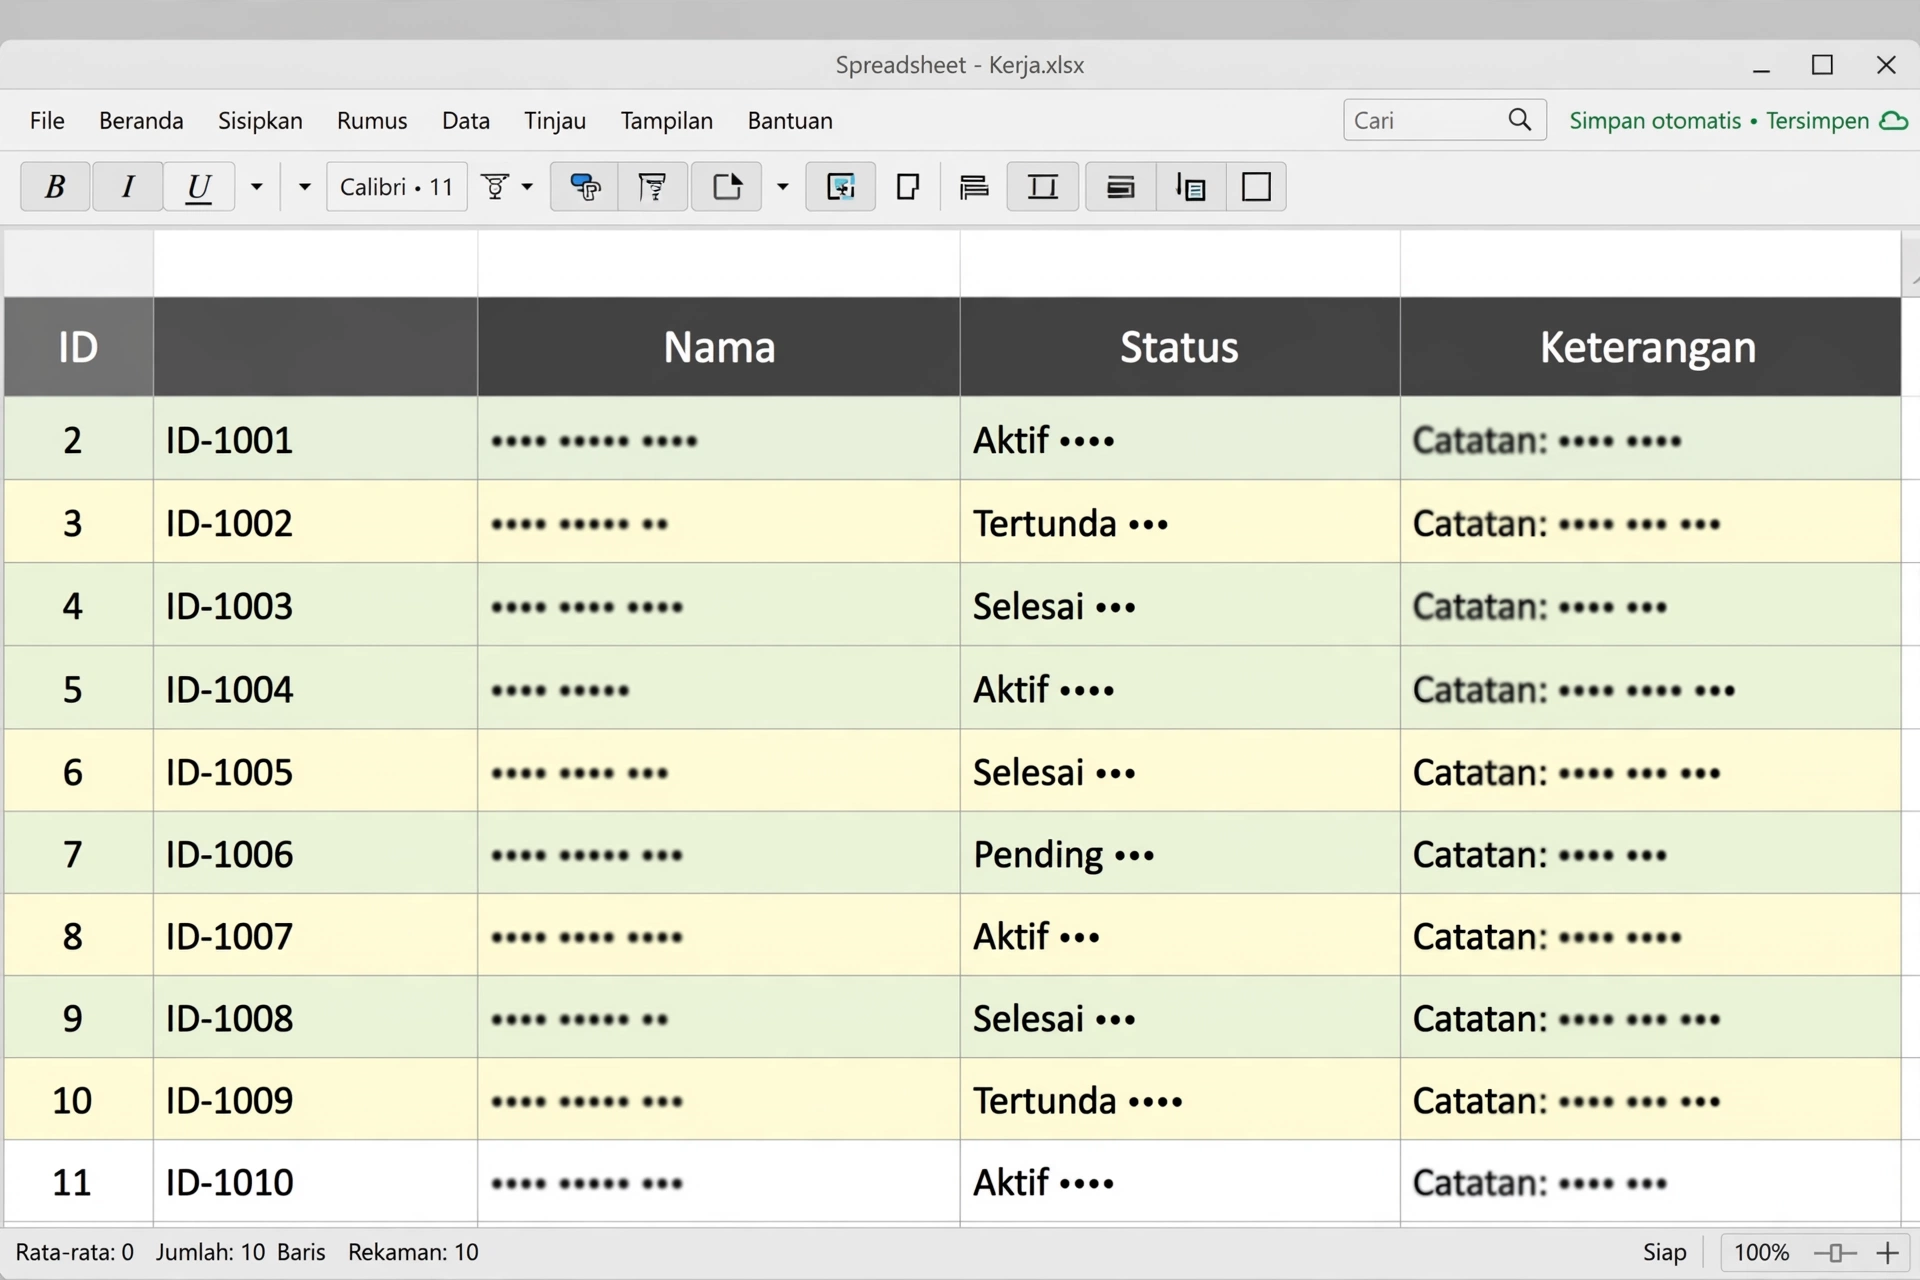Image resolution: width=1920 pixels, height=1280 pixels.
Task: Open the File menu
Action: click(x=47, y=121)
